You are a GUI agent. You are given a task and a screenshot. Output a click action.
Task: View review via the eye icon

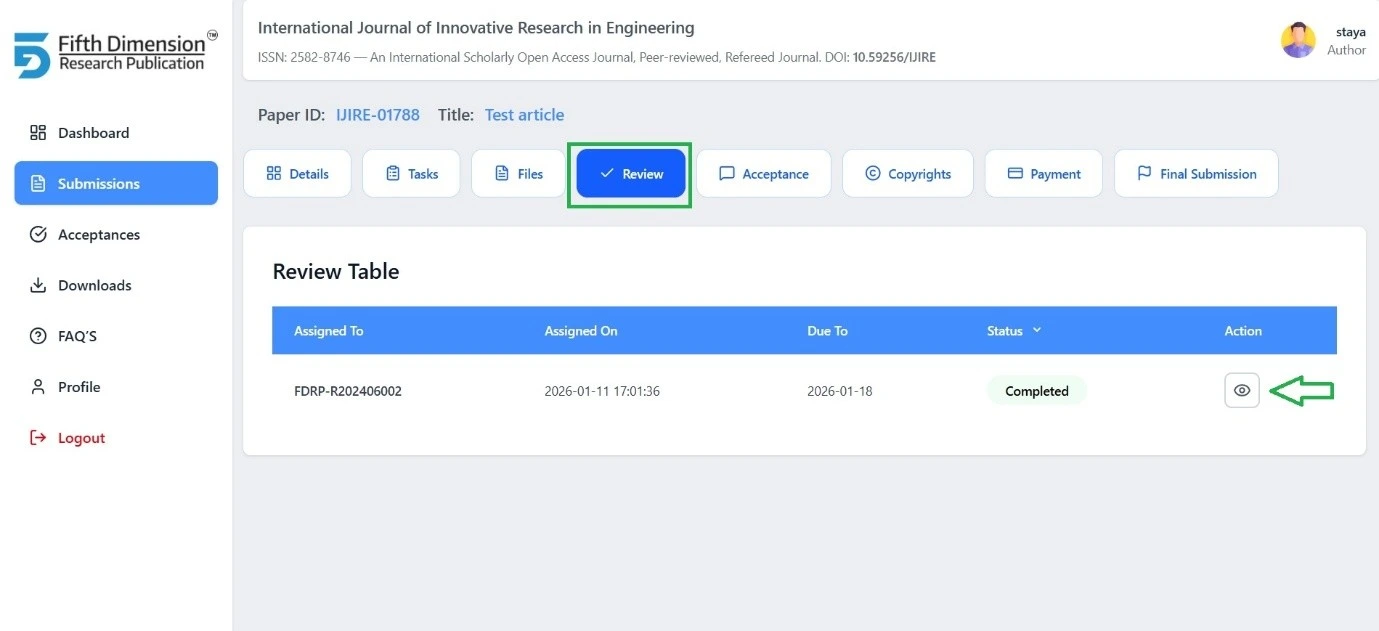[1242, 390]
